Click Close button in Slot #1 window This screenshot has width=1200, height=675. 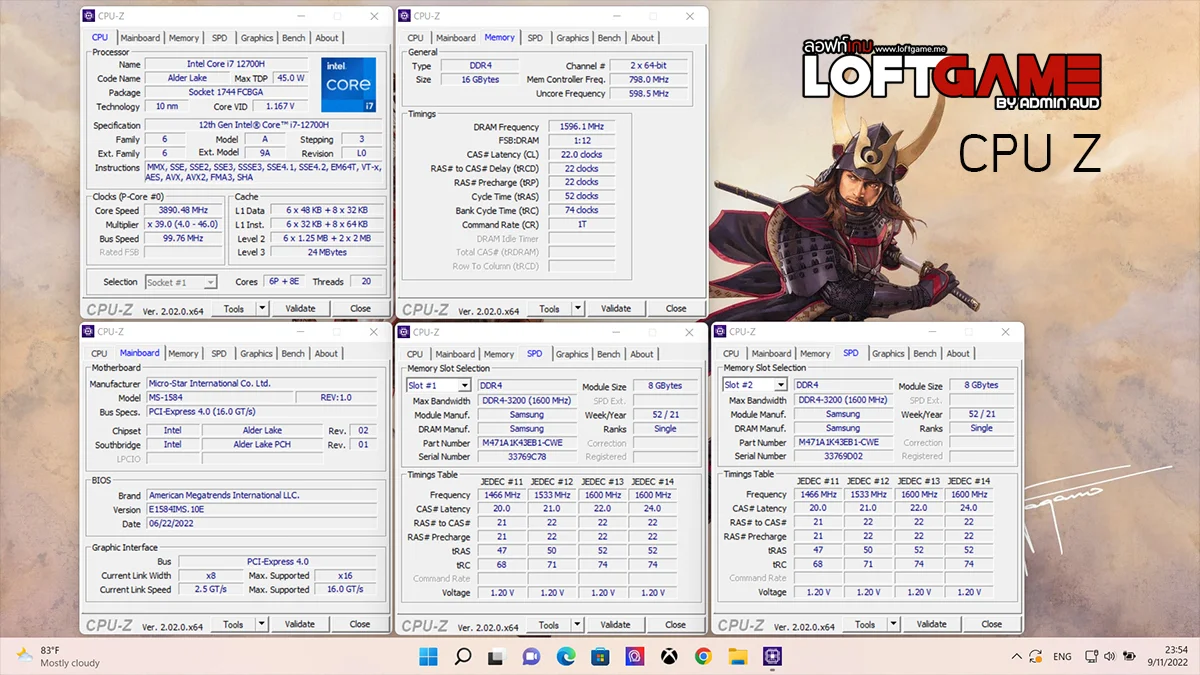pos(676,625)
